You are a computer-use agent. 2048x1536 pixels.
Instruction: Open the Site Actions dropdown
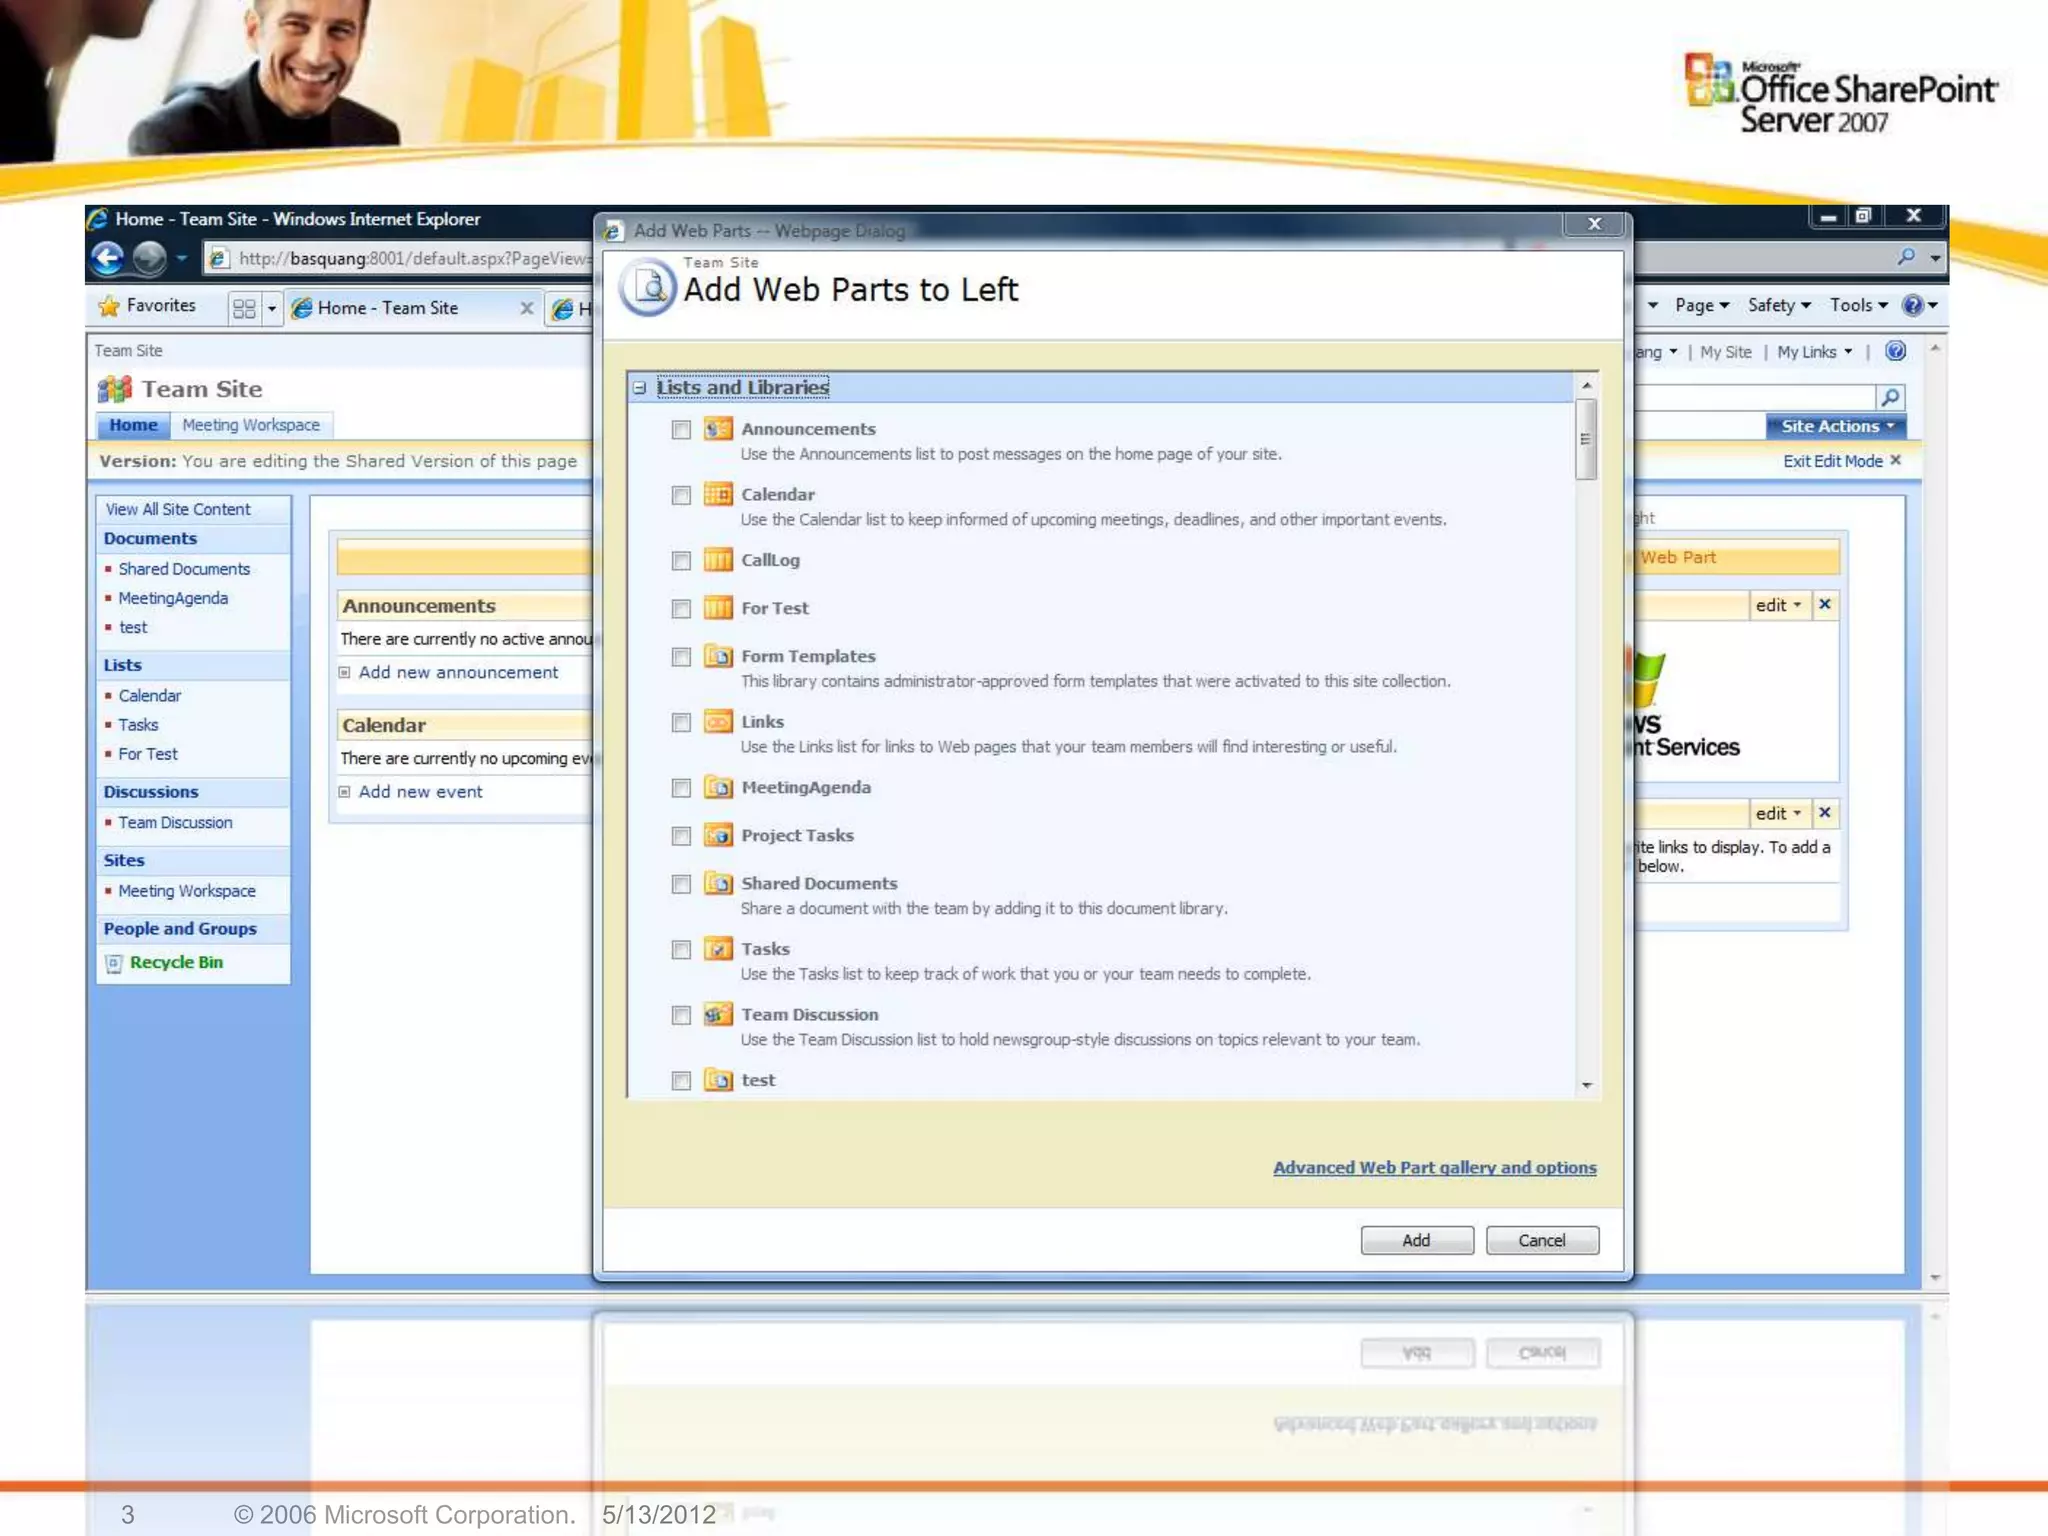pyautogui.click(x=1836, y=426)
